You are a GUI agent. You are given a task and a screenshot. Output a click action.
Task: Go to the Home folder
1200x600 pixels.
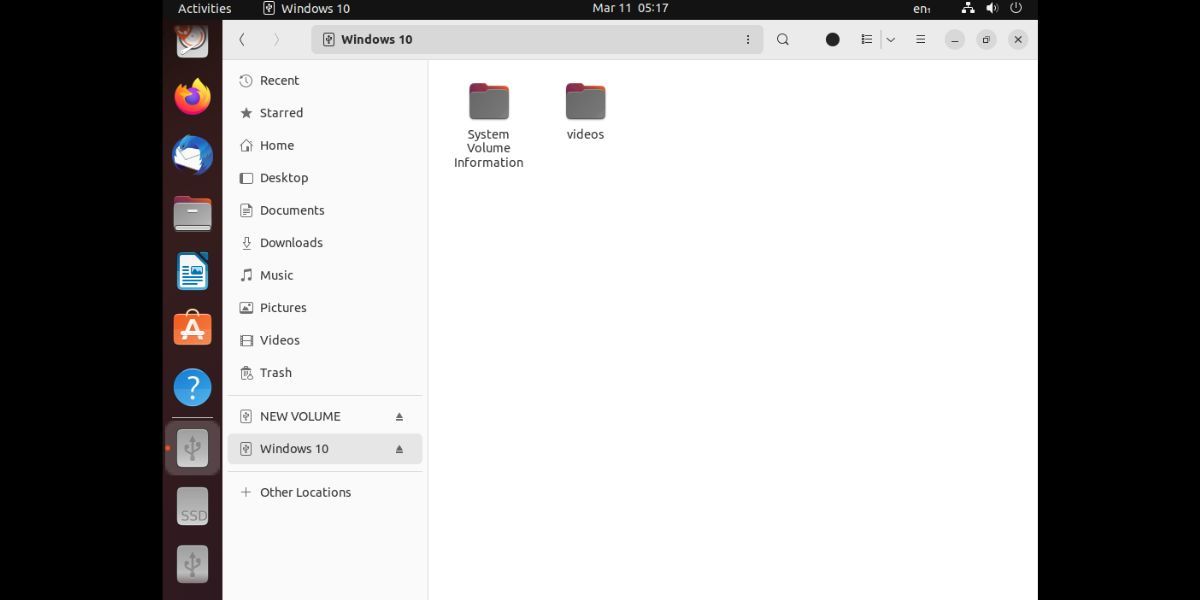click(325, 145)
